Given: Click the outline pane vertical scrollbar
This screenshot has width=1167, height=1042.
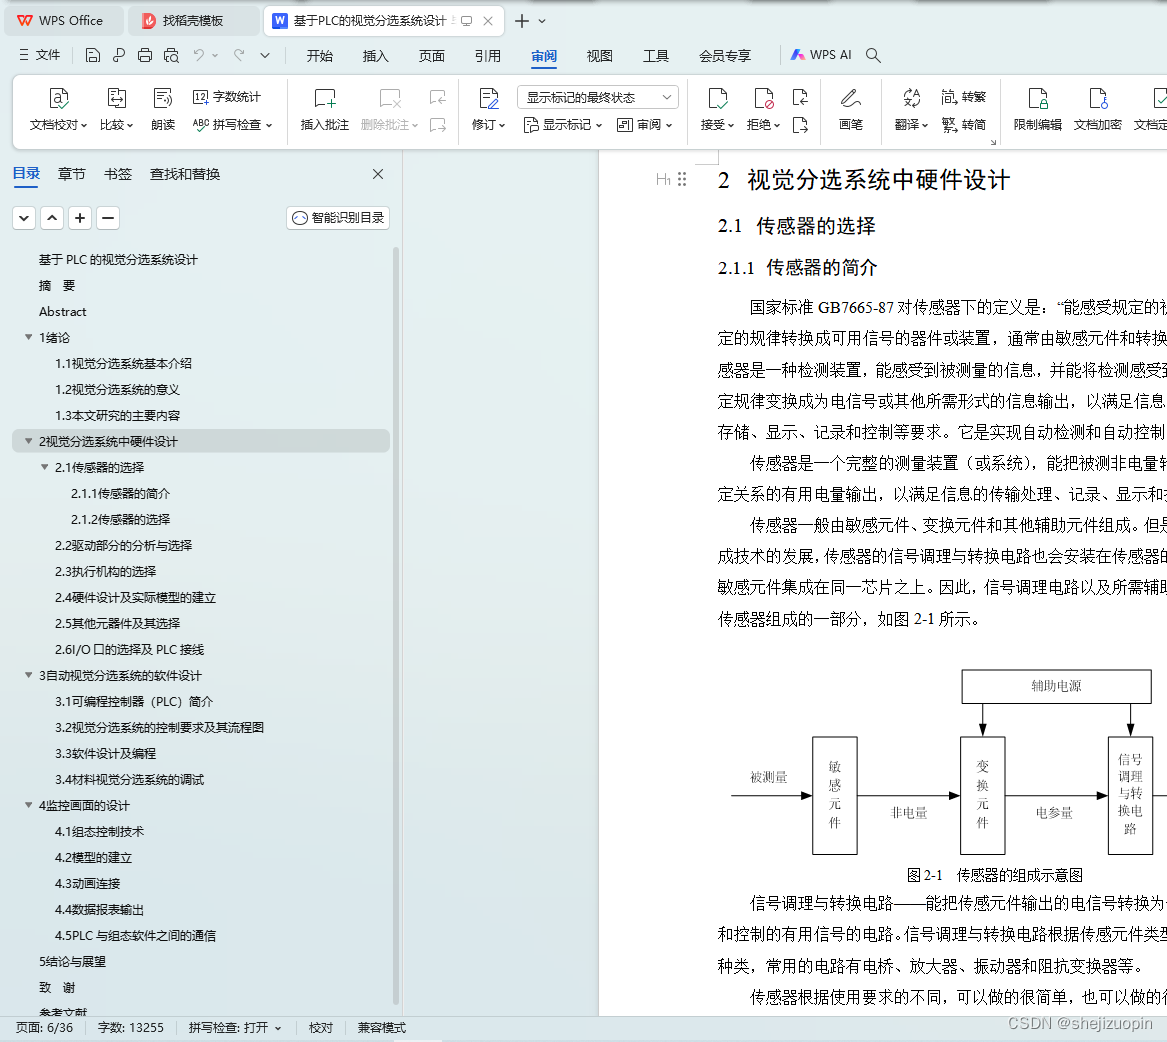Looking at the screenshot, I should (396, 625).
